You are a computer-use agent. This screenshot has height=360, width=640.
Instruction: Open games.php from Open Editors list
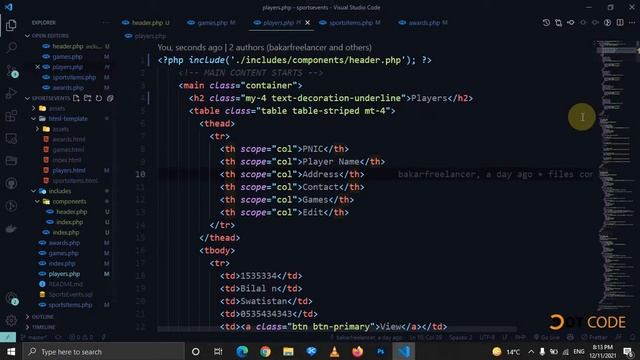point(67,57)
